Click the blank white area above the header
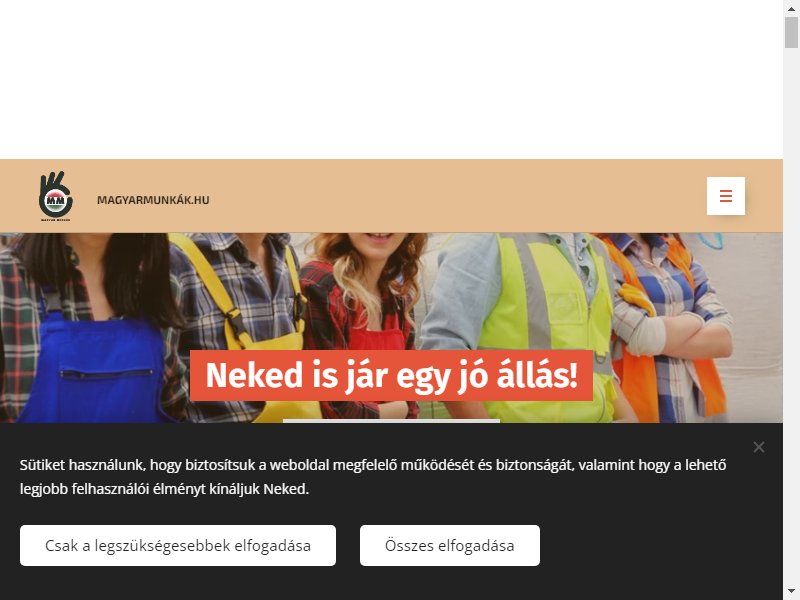The height and width of the screenshot is (600, 800). pyautogui.click(x=391, y=79)
